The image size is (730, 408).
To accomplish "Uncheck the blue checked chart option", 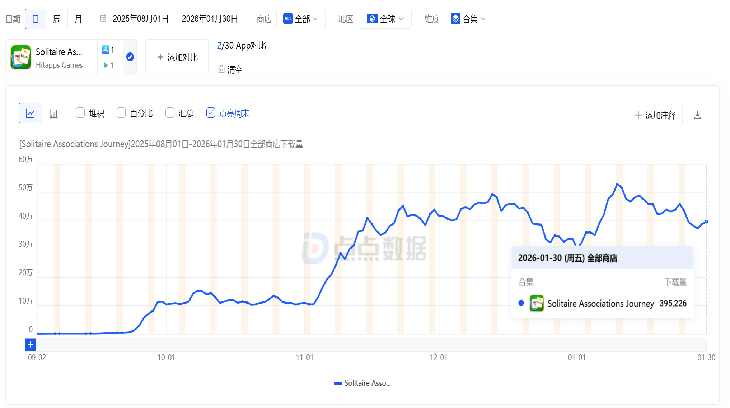I will point(210,113).
